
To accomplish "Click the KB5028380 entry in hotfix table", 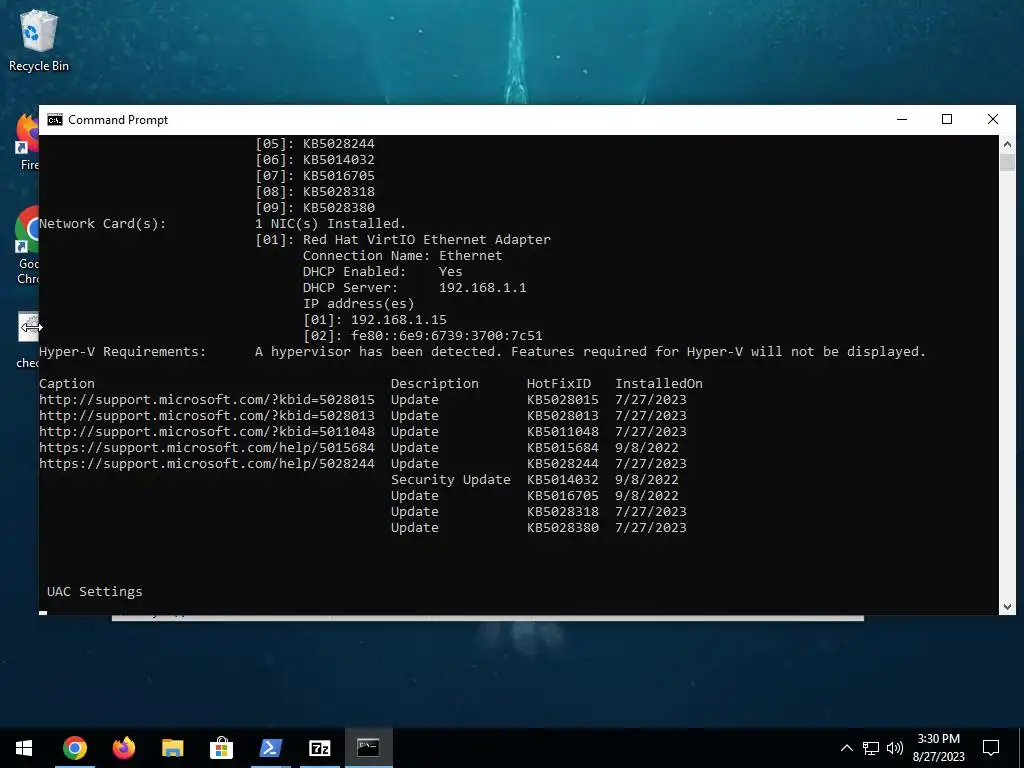I will (x=563, y=528).
